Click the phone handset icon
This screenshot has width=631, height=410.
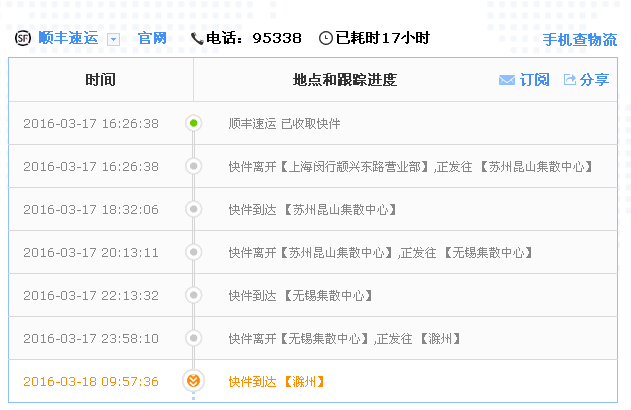(196, 38)
